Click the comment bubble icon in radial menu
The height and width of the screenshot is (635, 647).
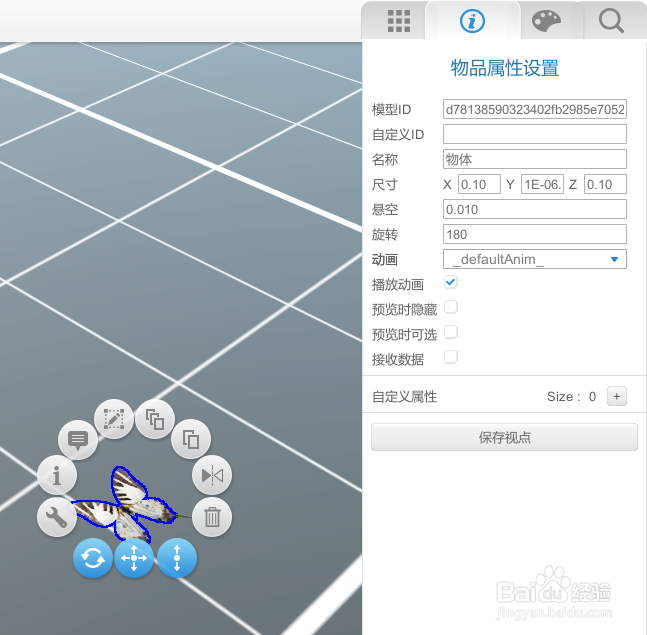click(78, 440)
